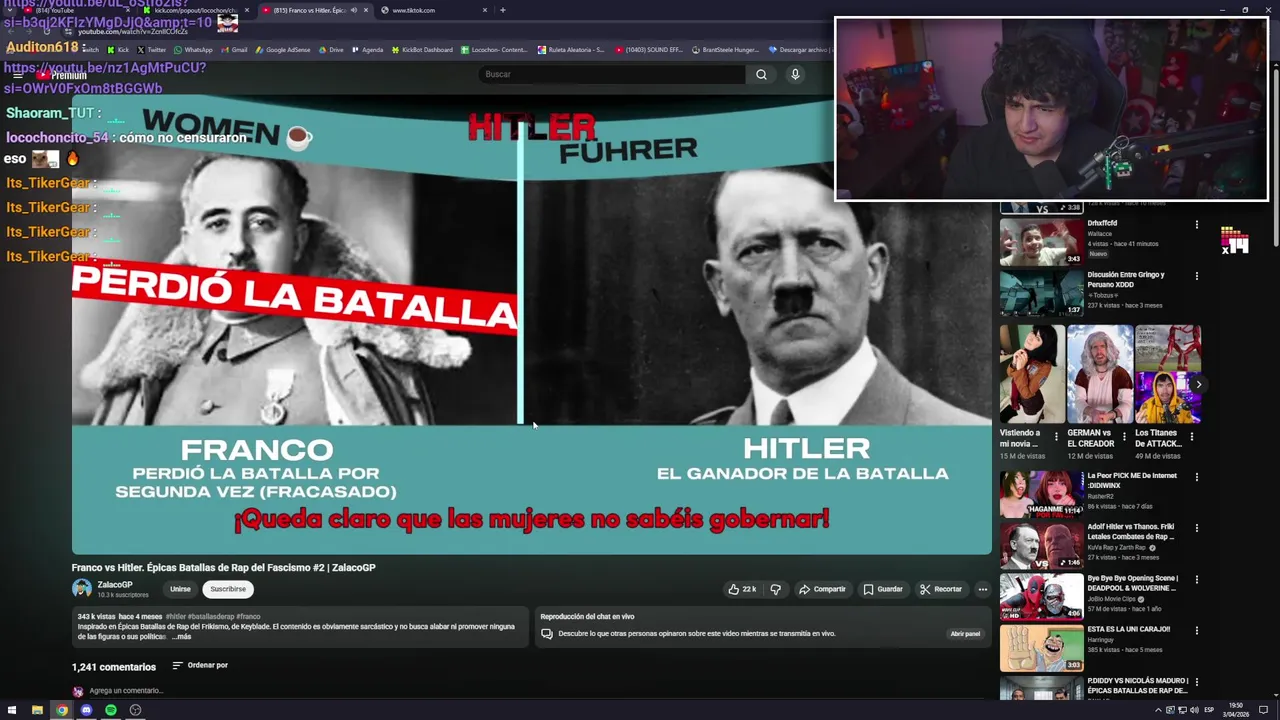Open options for the Vistiendo a mi novia short
1280x720 pixels.
point(1056,437)
